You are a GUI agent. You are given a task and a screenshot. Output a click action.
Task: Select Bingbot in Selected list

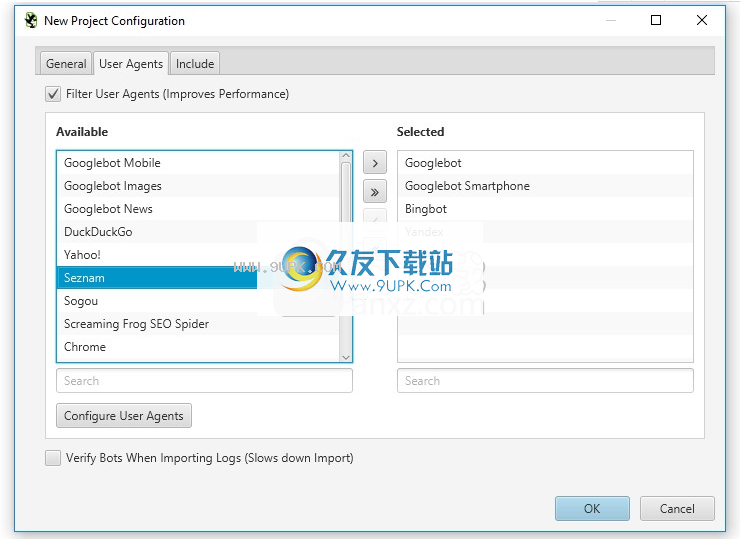(545, 209)
